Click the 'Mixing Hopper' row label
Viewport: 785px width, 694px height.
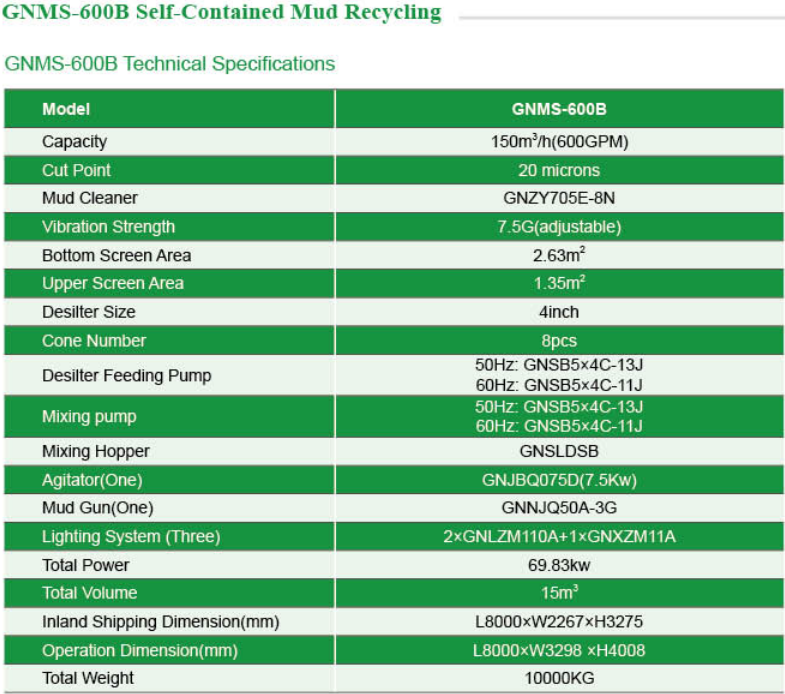click(x=96, y=452)
